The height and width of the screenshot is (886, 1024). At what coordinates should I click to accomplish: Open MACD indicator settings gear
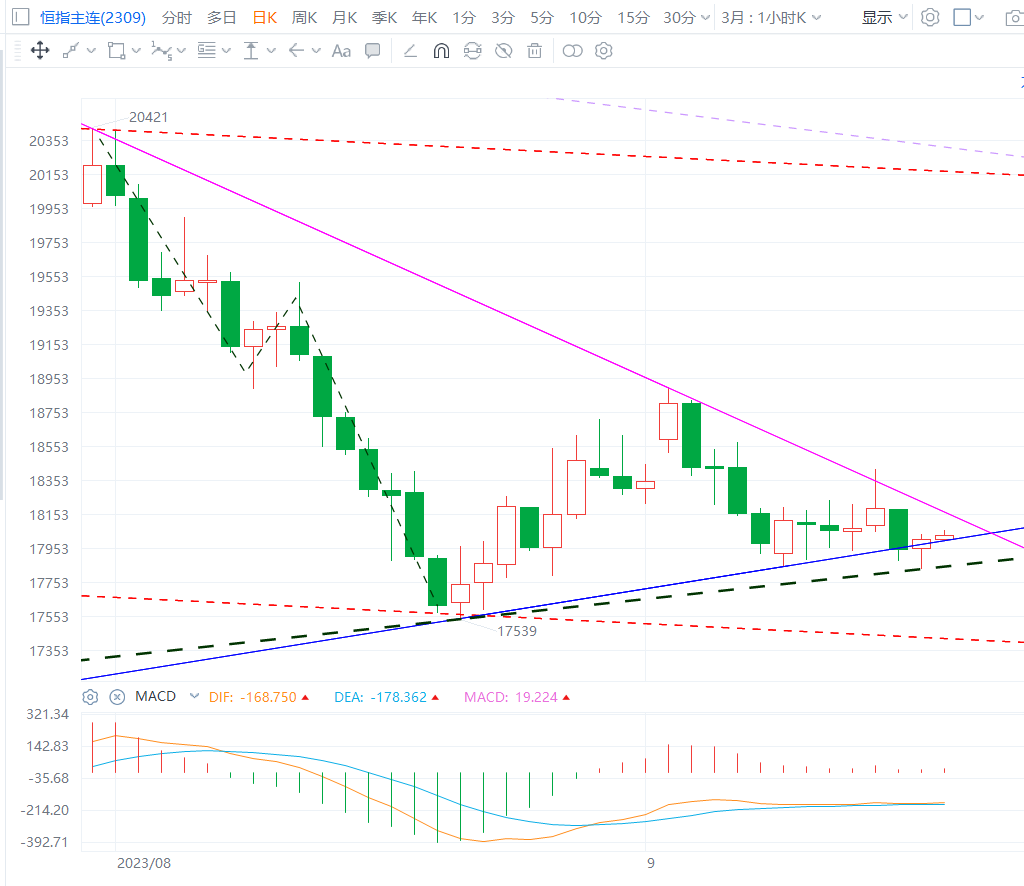tap(90, 697)
